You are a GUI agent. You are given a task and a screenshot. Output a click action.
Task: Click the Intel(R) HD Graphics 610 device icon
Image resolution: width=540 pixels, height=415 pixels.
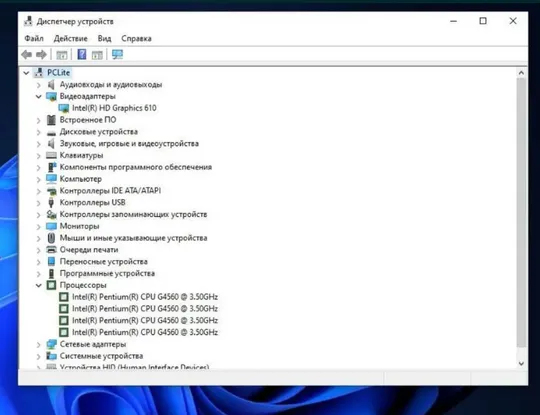(64, 108)
